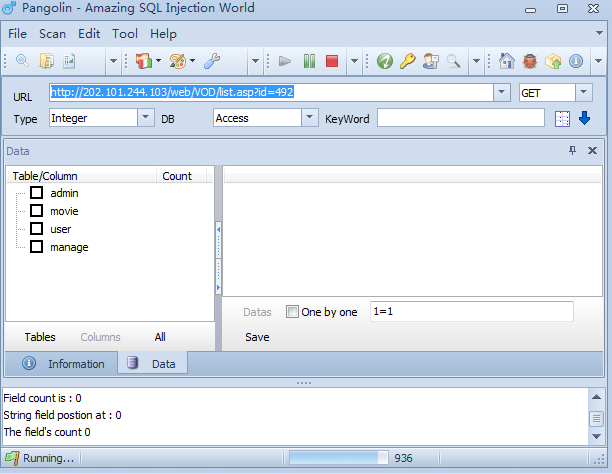Open flag icon dropdown arrow

point(158,61)
